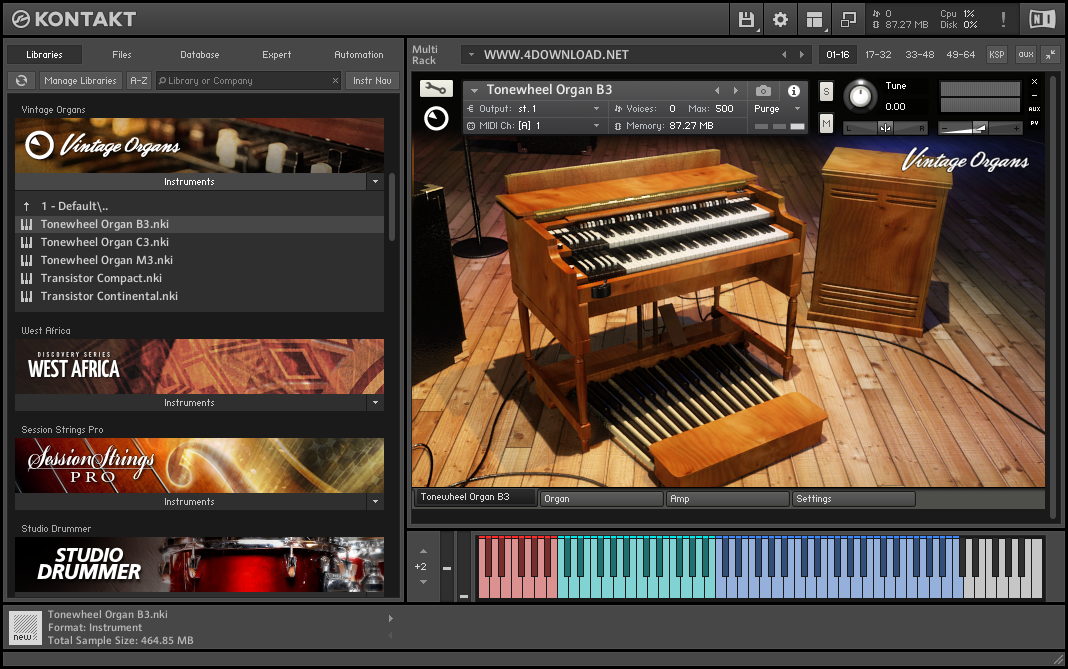The width and height of the screenshot is (1068, 669).
Task: Click the Instr Nav button
Action: (372, 81)
